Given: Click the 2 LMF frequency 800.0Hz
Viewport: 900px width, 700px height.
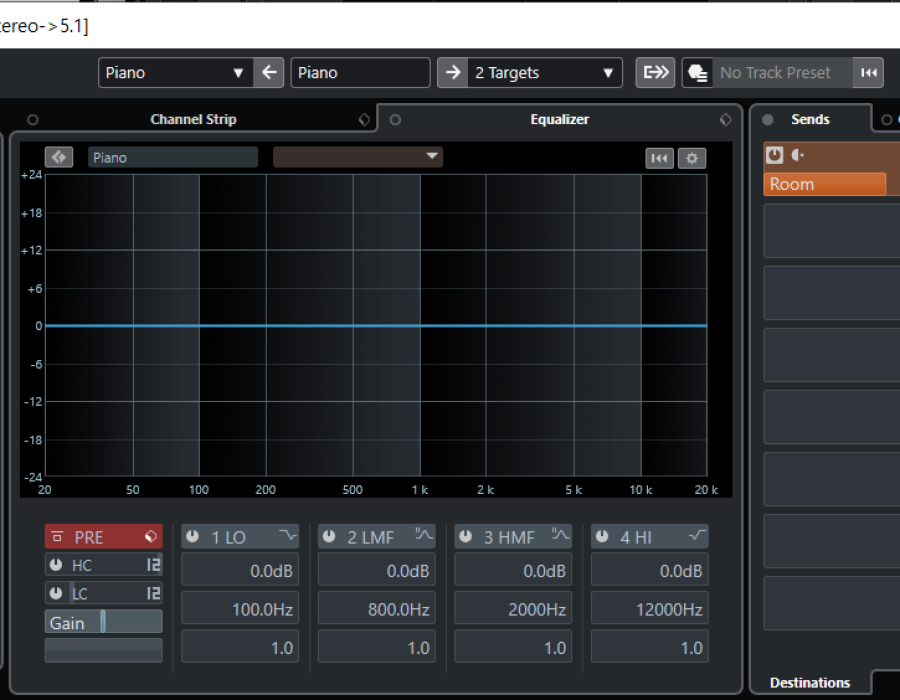Looking at the screenshot, I should tap(377, 608).
